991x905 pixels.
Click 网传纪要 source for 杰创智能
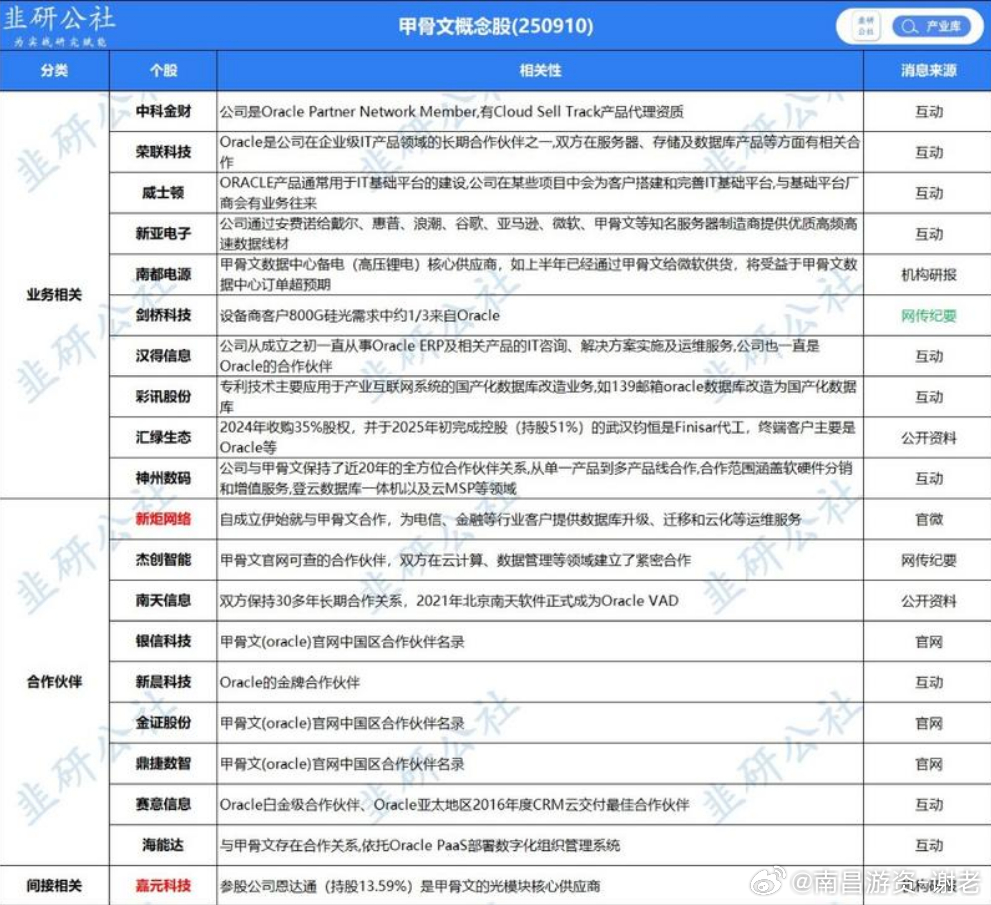click(x=928, y=560)
